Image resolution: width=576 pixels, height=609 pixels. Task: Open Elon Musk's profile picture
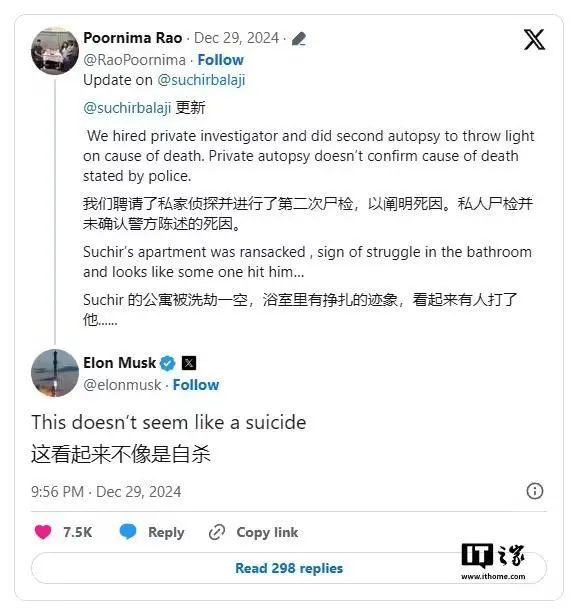tap(55, 373)
